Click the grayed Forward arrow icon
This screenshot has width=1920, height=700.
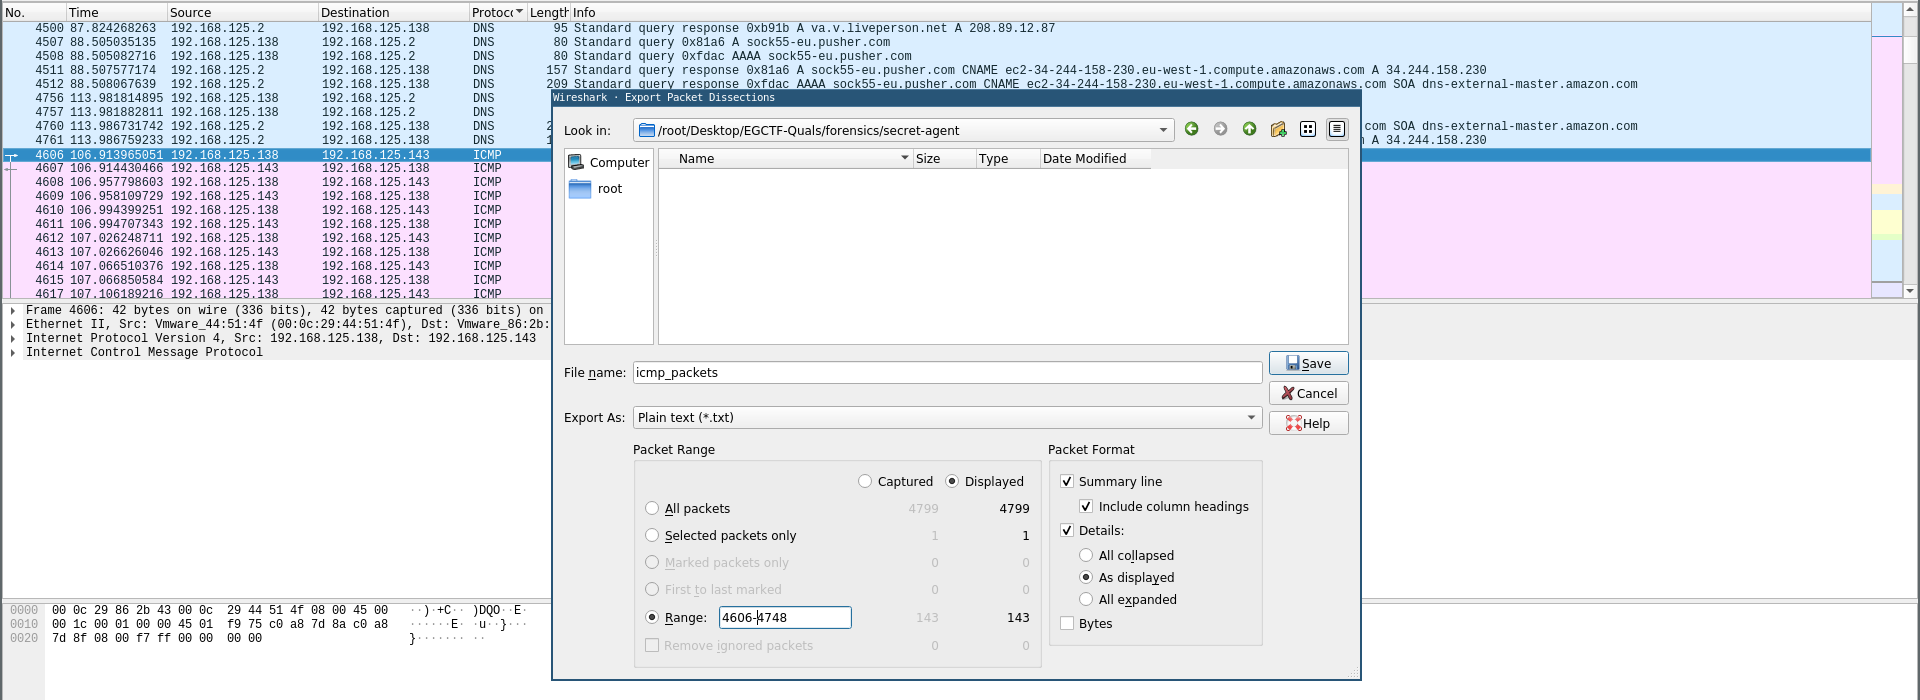1220,129
